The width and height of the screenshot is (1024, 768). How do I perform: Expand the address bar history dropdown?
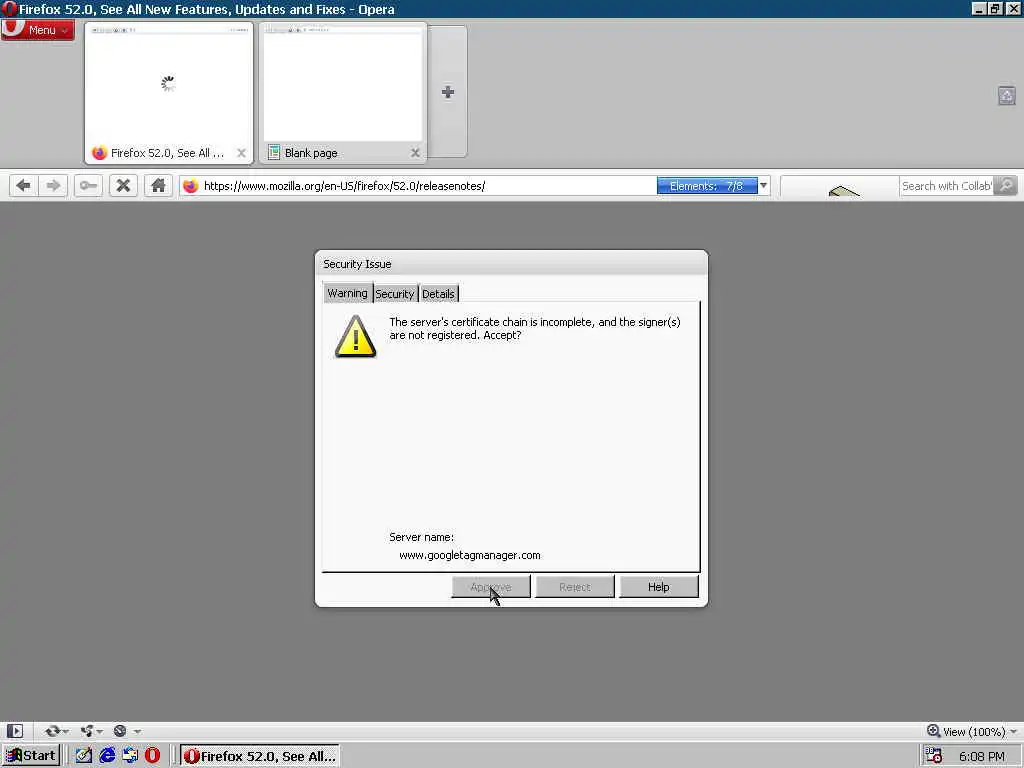point(763,186)
